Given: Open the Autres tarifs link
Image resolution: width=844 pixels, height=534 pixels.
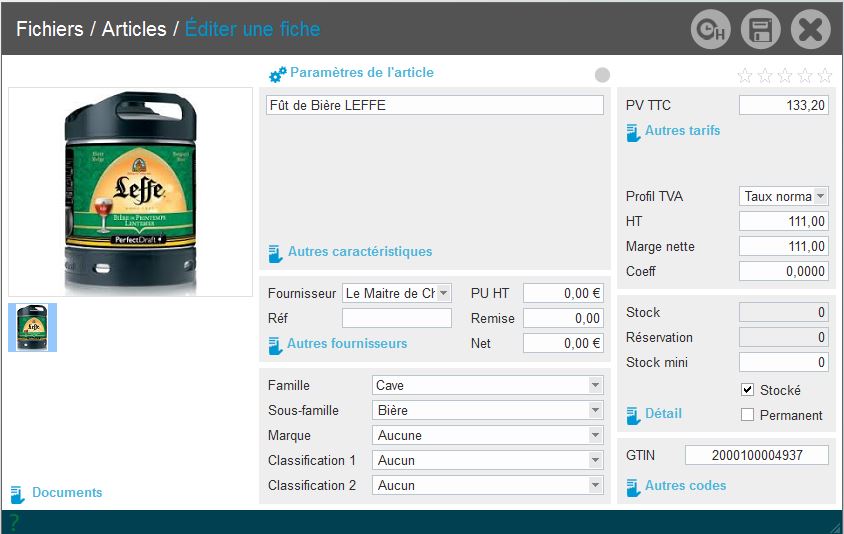Looking at the screenshot, I should coord(683,130).
